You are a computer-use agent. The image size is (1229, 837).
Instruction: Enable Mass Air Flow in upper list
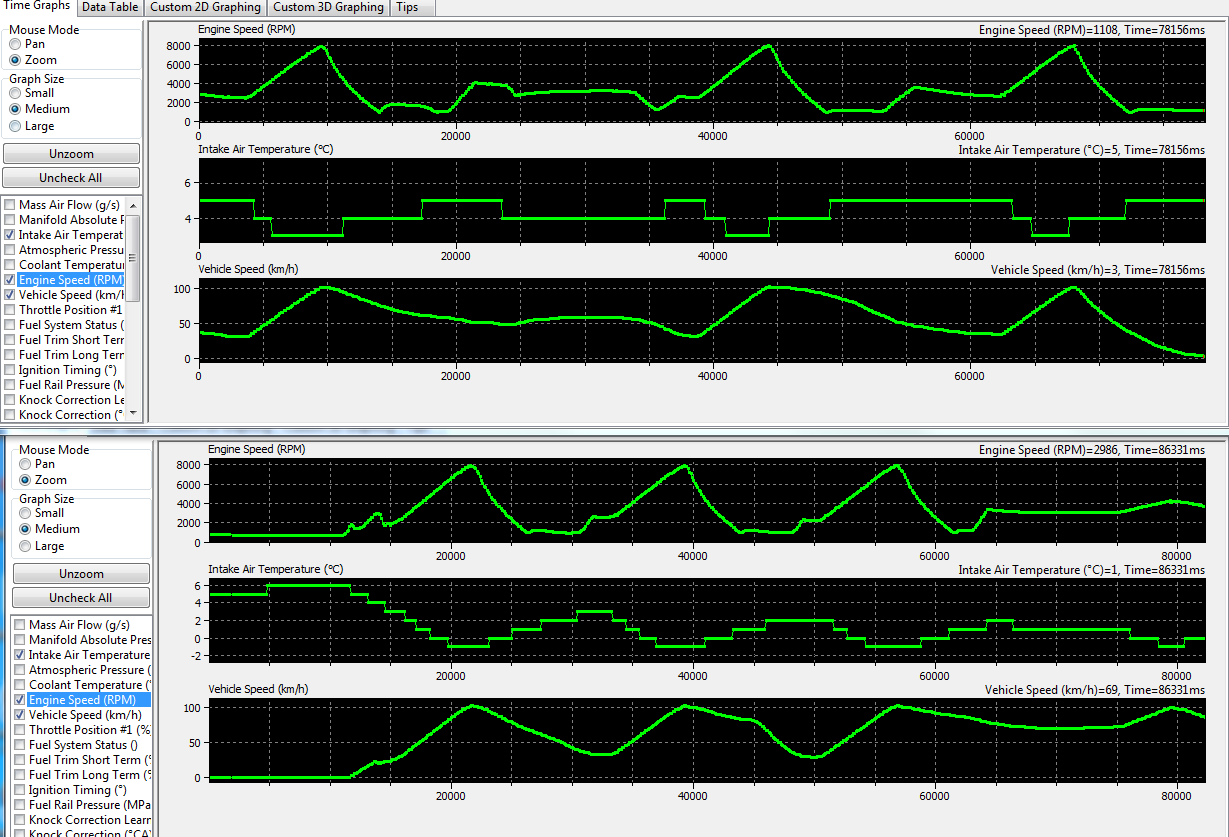pos(9,205)
